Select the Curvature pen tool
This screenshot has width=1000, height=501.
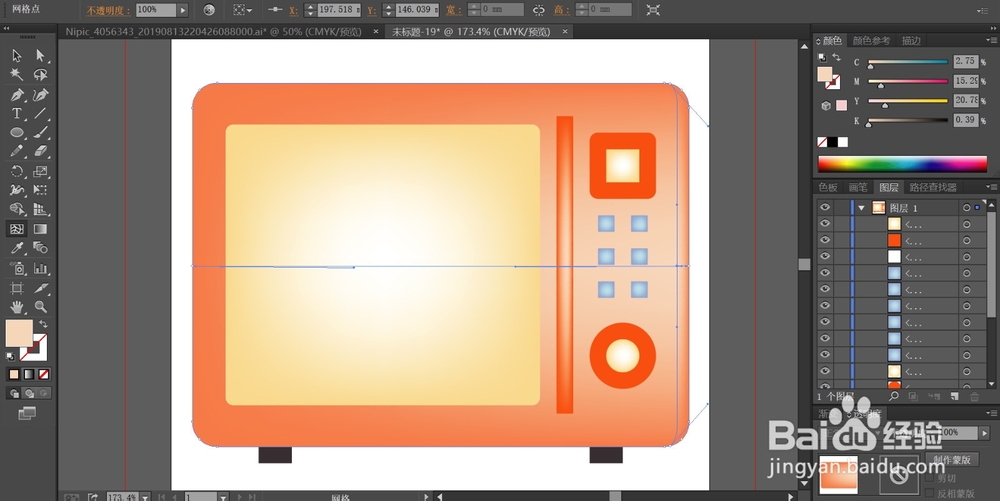(x=41, y=95)
